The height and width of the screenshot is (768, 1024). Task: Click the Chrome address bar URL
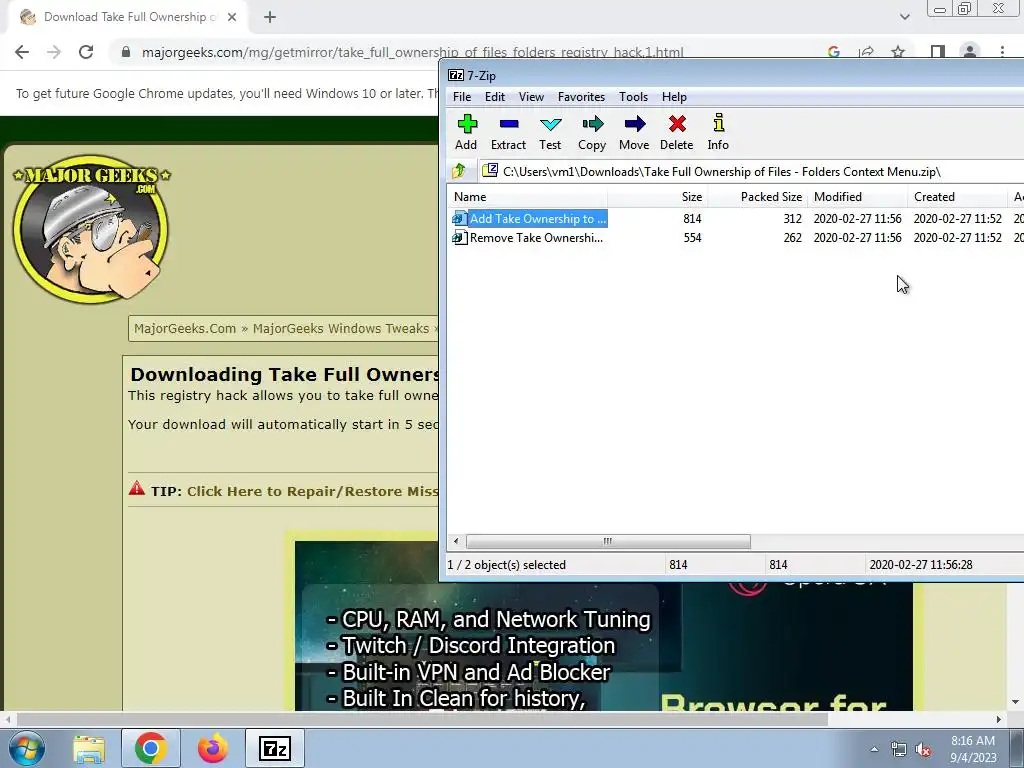pos(412,52)
